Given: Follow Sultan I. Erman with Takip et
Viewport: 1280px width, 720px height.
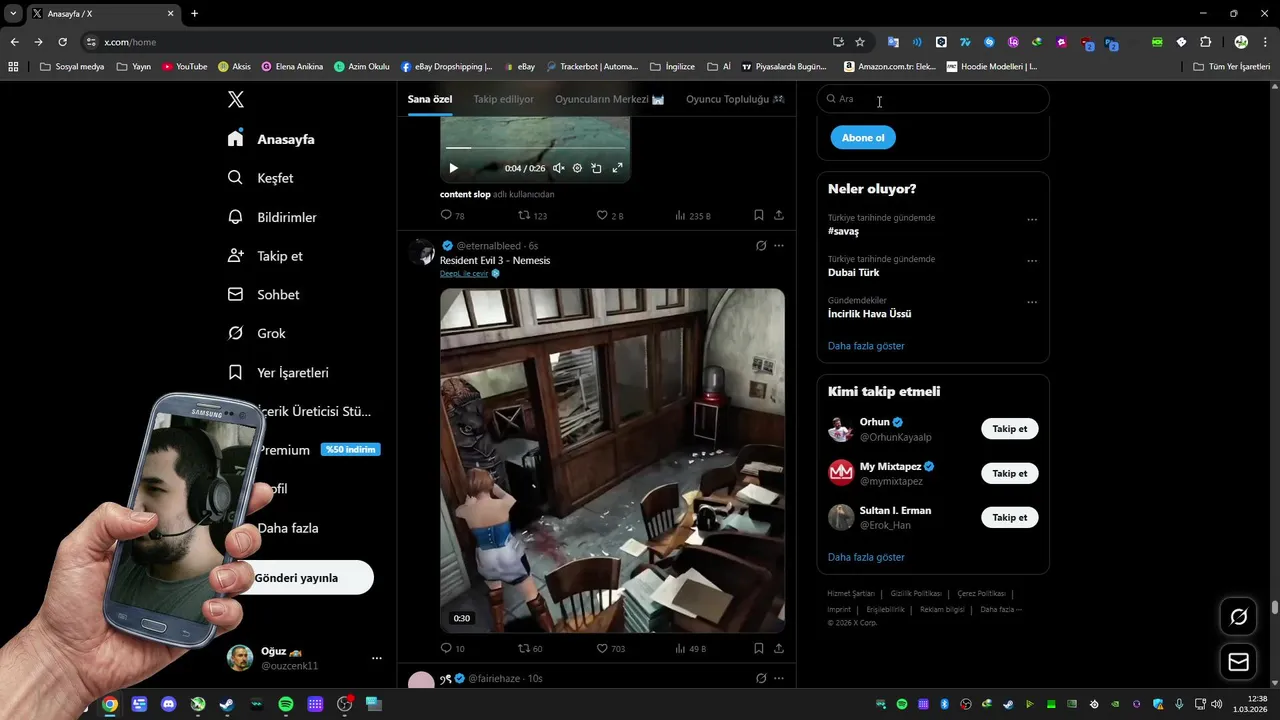Looking at the screenshot, I should [x=1010, y=517].
